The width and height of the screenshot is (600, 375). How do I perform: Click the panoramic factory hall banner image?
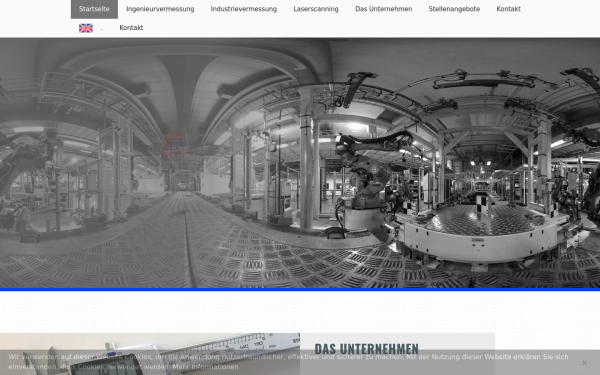point(300,163)
